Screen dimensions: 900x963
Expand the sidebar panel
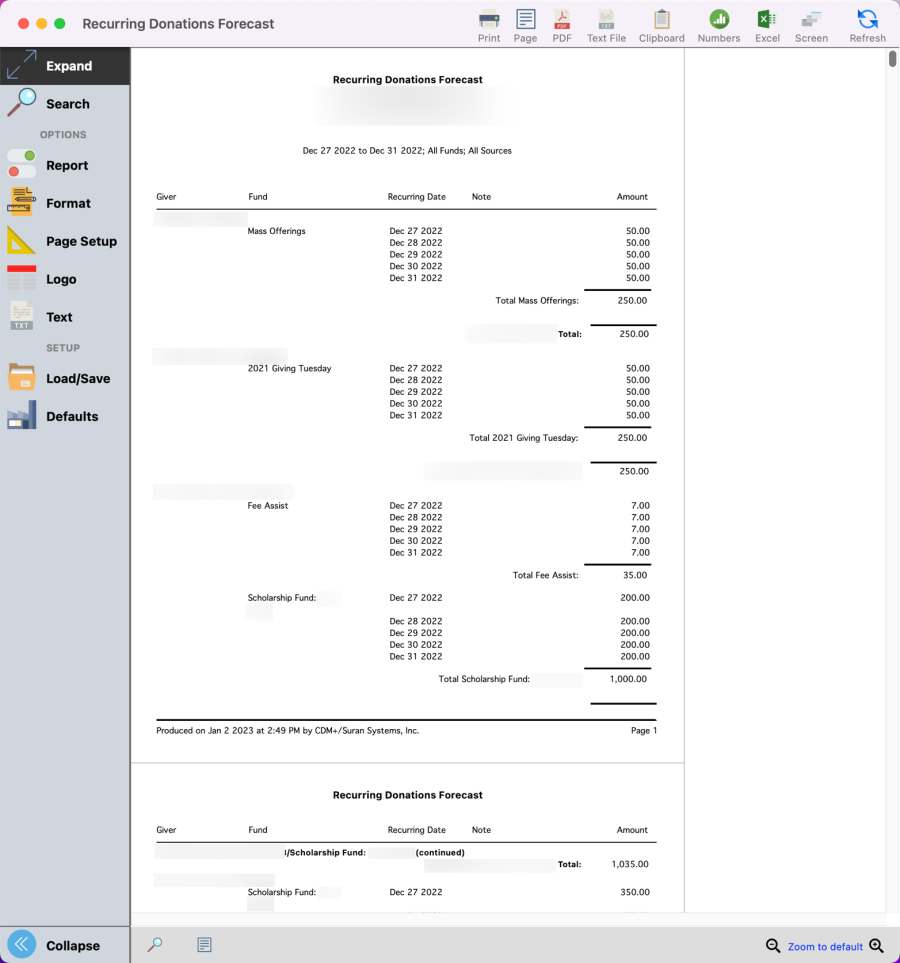click(x=65, y=66)
